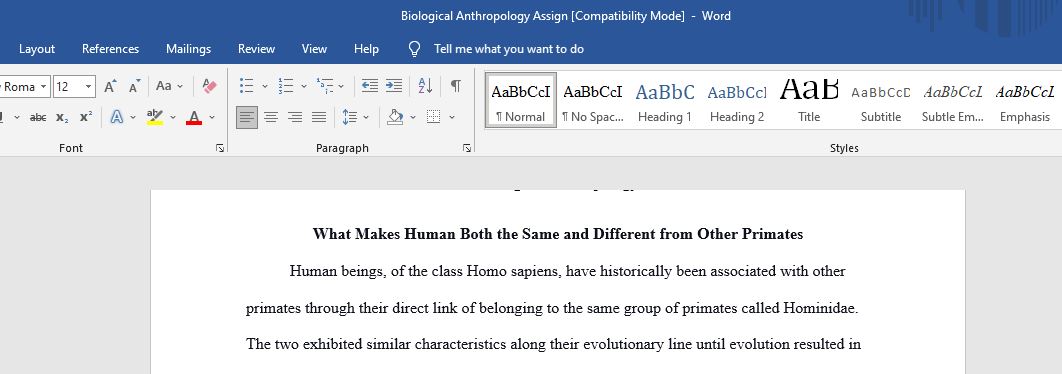Toggle strikethrough formatting

tap(38, 117)
